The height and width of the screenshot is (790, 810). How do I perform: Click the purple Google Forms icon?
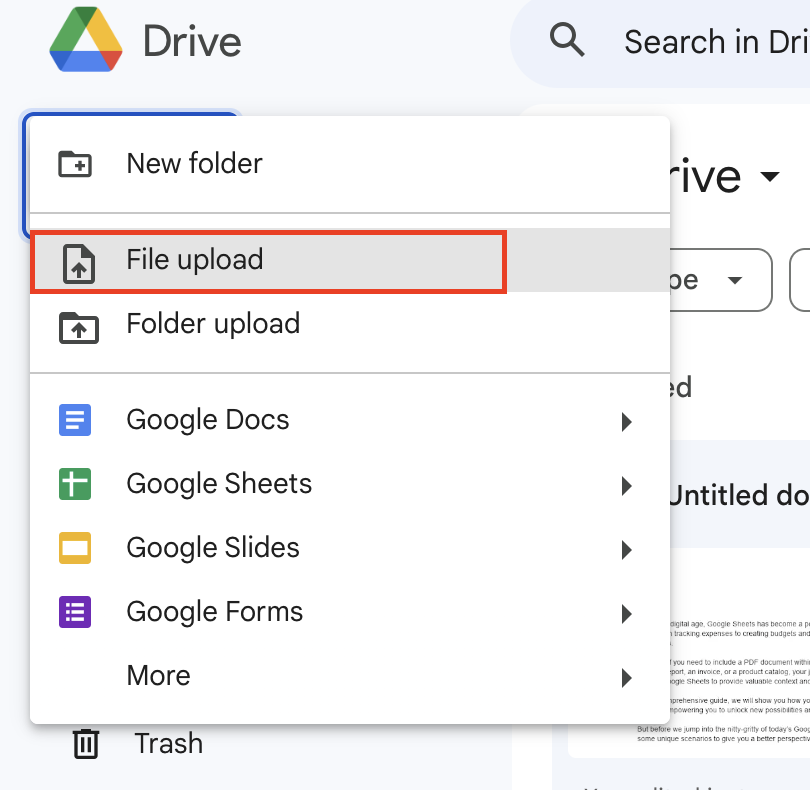pyautogui.click(x=75, y=612)
